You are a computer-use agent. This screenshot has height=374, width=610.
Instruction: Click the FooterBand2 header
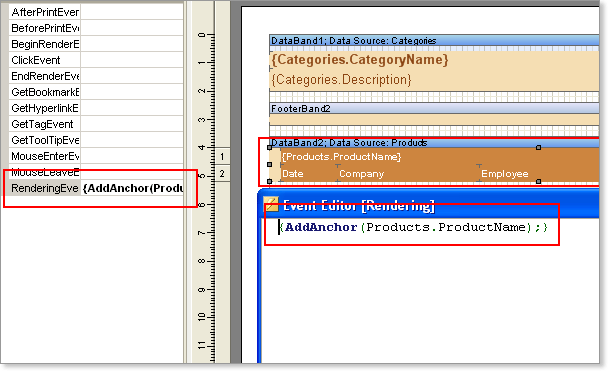(434, 108)
